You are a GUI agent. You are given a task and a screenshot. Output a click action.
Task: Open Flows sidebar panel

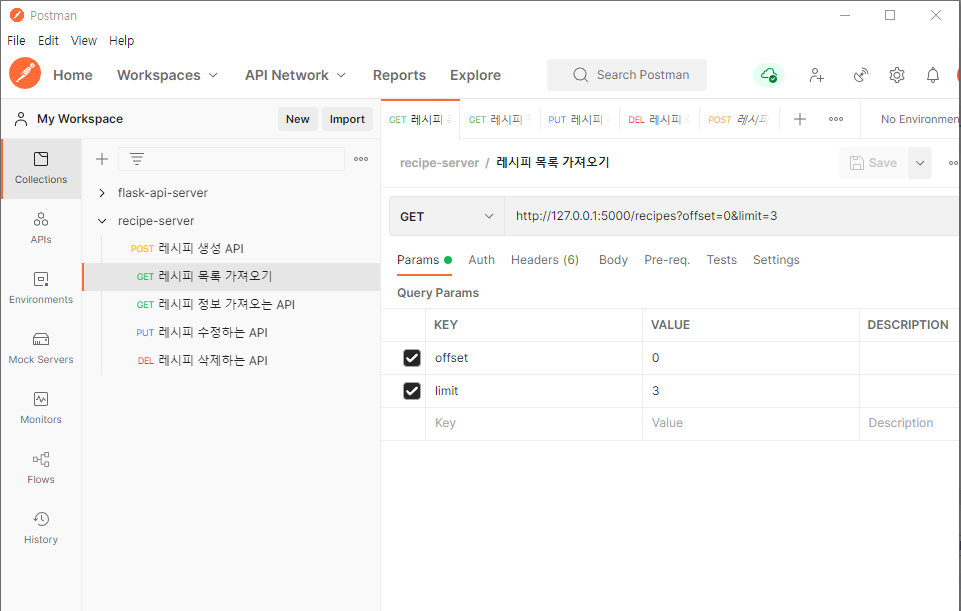41,468
